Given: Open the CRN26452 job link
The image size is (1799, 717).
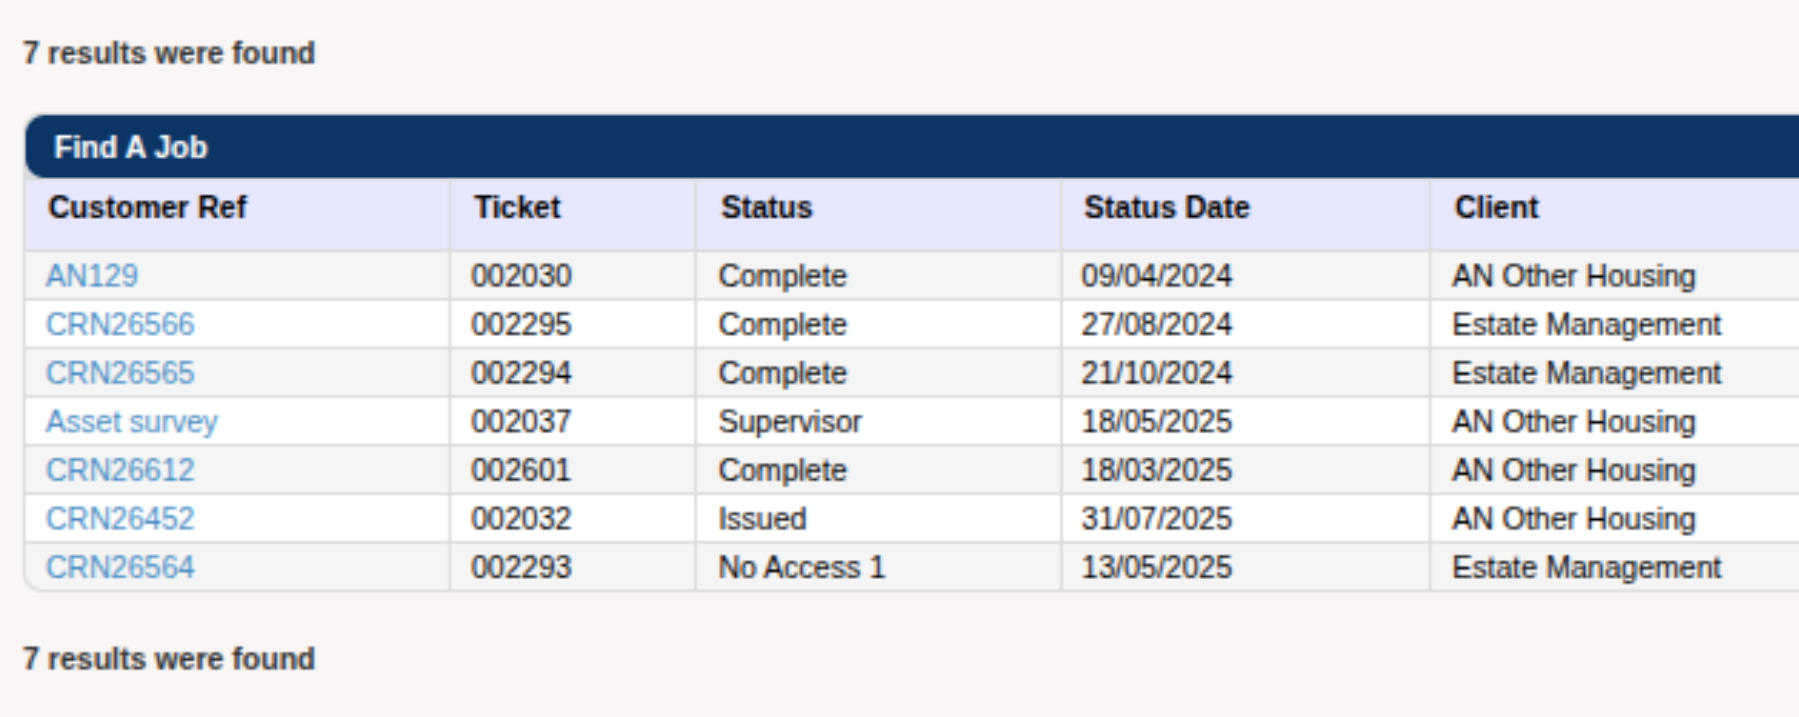Looking at the screenshot, I should pyautogui.click(x=120, y=519).
